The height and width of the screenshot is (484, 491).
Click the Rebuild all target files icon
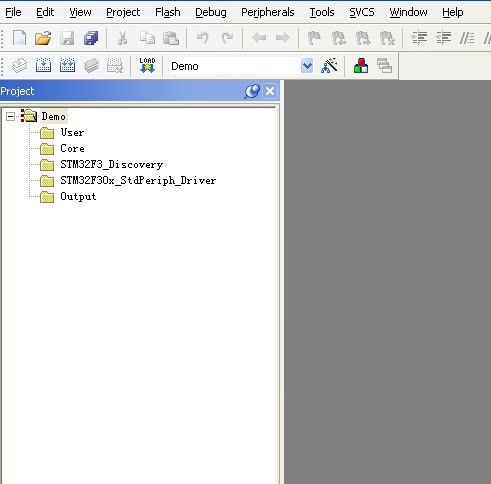(x=67, y=65)
